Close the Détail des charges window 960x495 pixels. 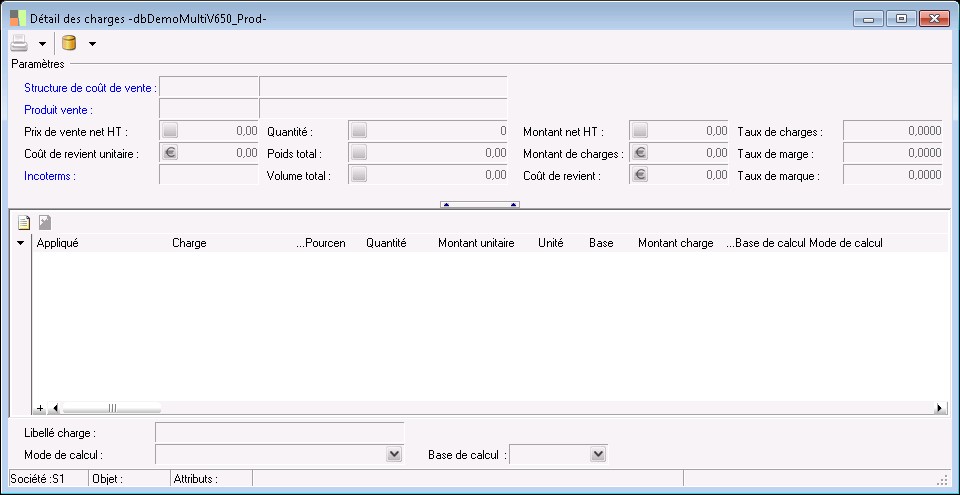click(935, 19)
